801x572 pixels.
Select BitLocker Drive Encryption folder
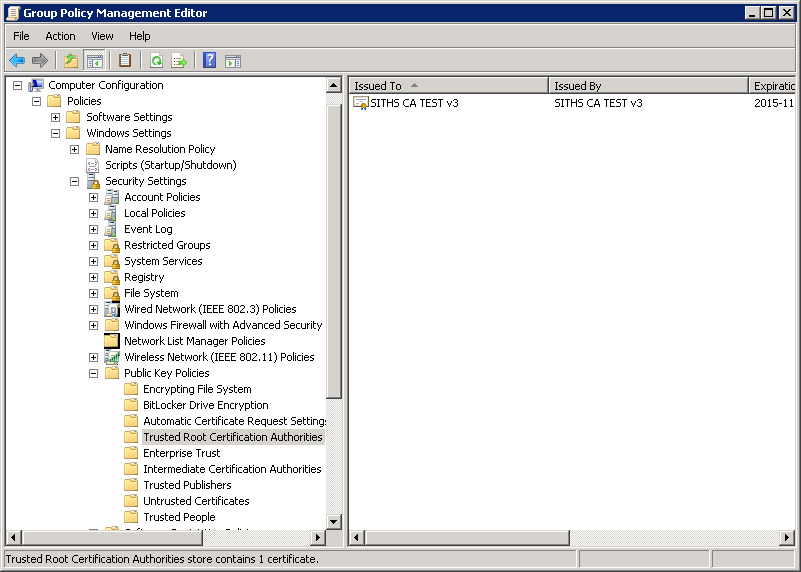tap(205, 405)
